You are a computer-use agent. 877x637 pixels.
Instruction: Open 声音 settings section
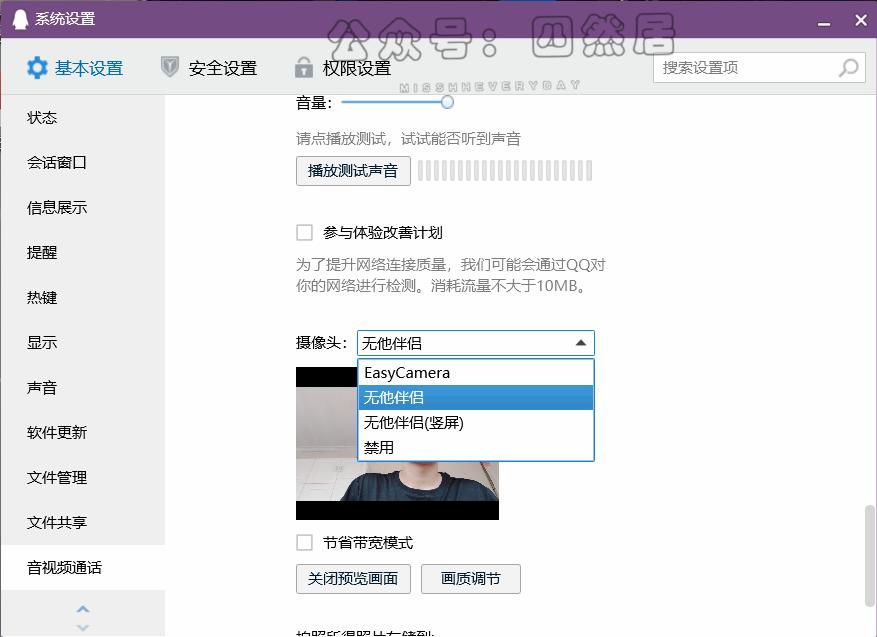click(83, 388)
